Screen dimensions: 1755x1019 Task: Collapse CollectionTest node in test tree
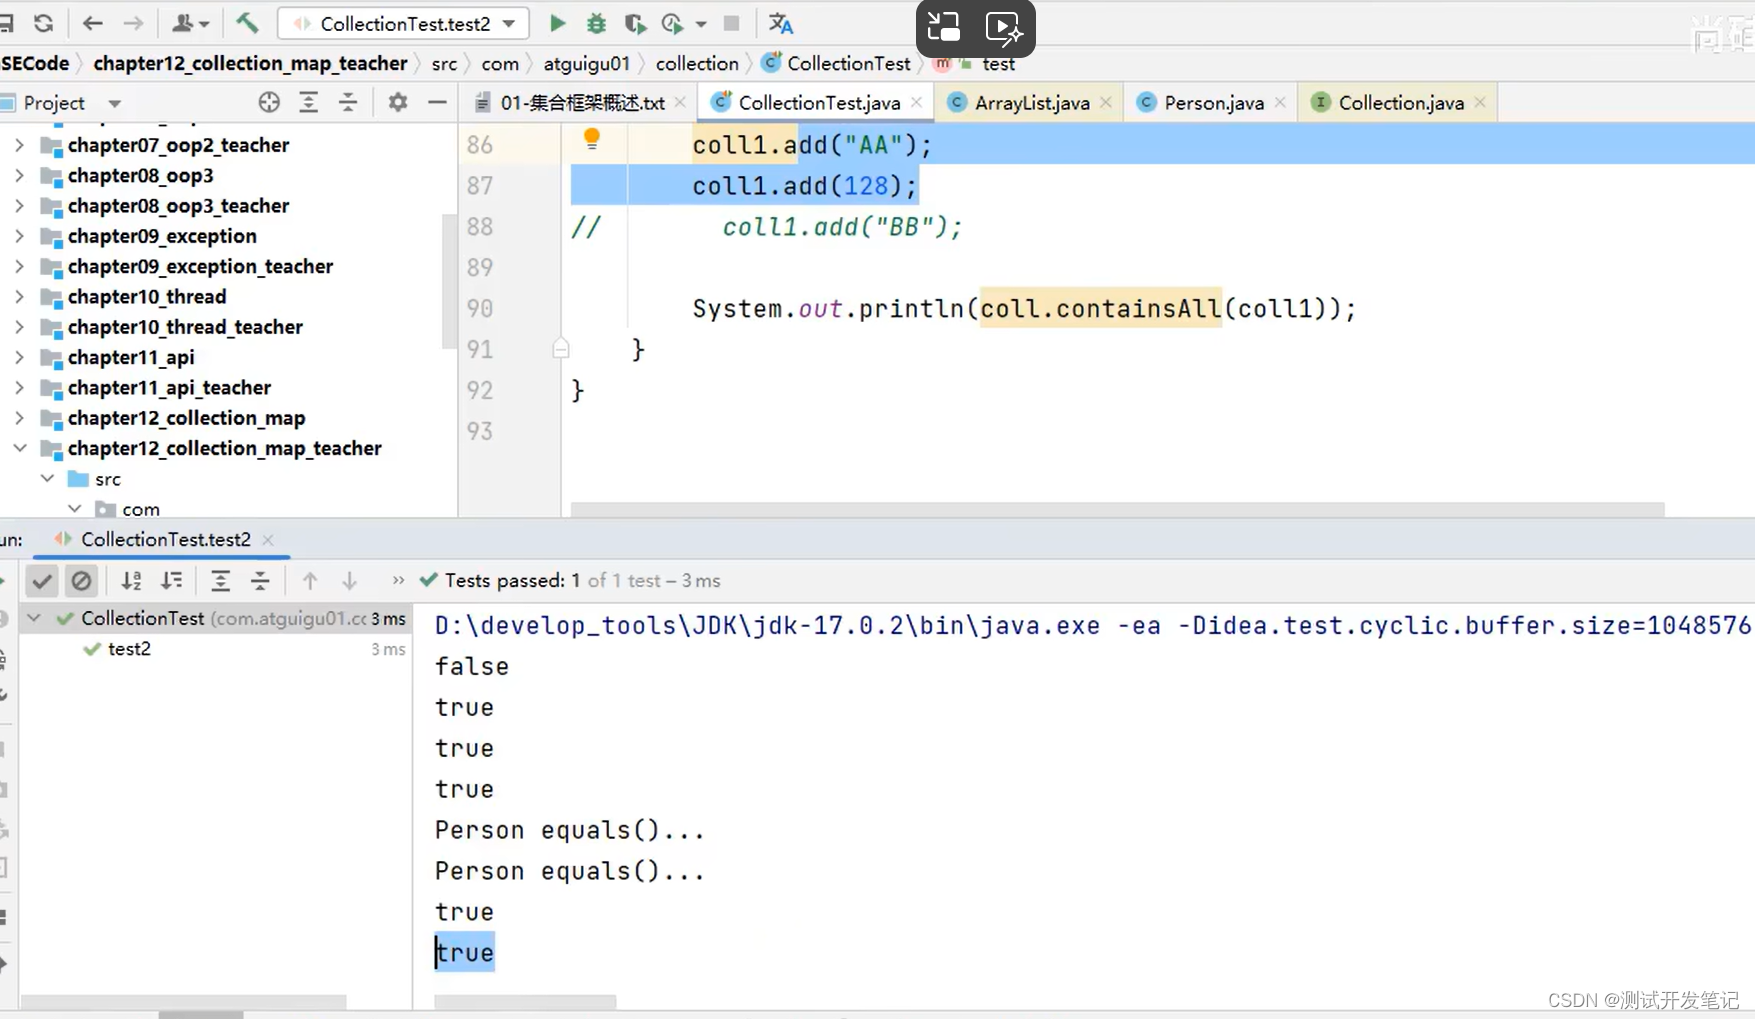(x=33, y=618)
